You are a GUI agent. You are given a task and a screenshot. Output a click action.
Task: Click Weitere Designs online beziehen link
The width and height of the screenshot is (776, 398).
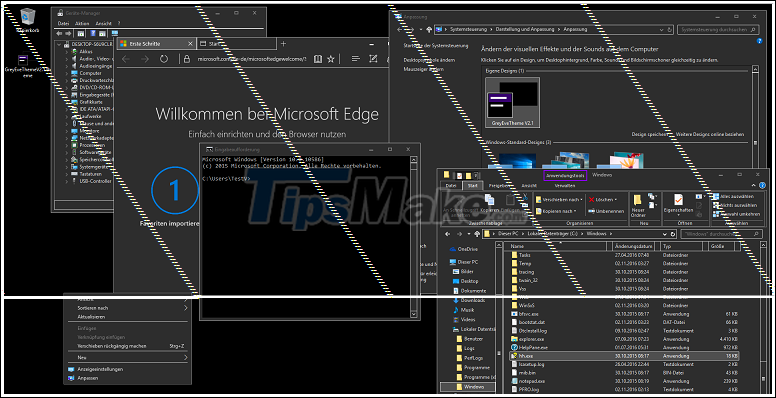tap(709, 135)
